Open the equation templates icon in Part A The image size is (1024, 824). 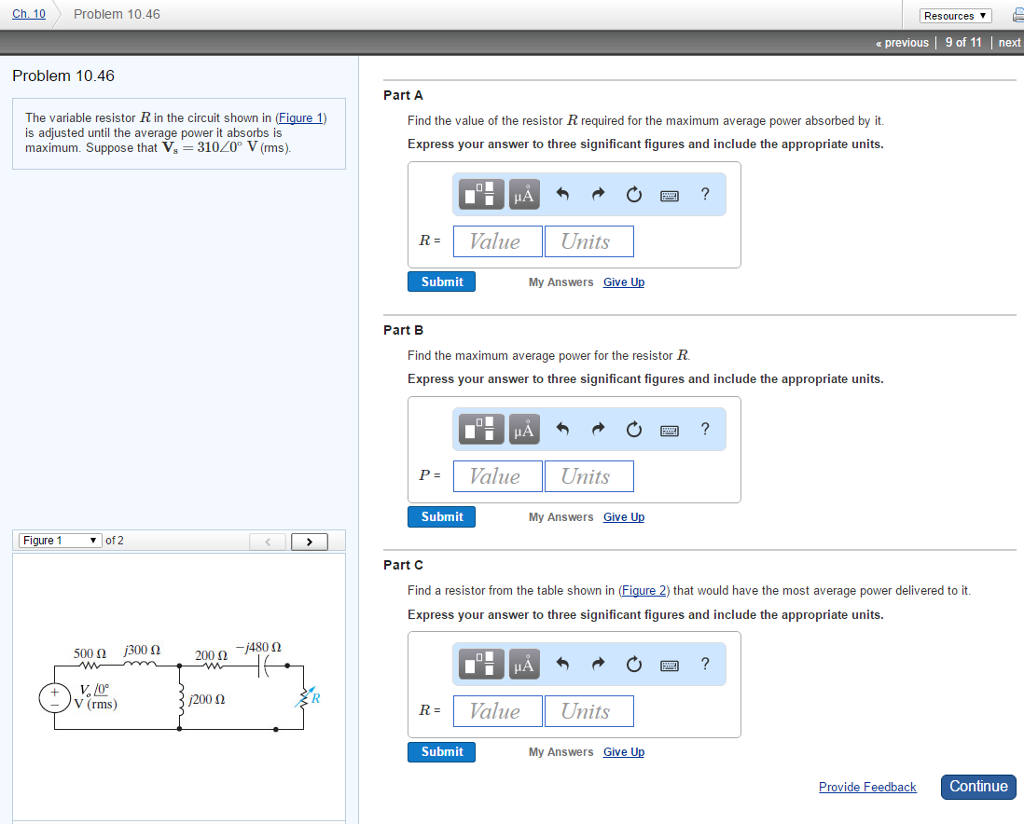480,194
